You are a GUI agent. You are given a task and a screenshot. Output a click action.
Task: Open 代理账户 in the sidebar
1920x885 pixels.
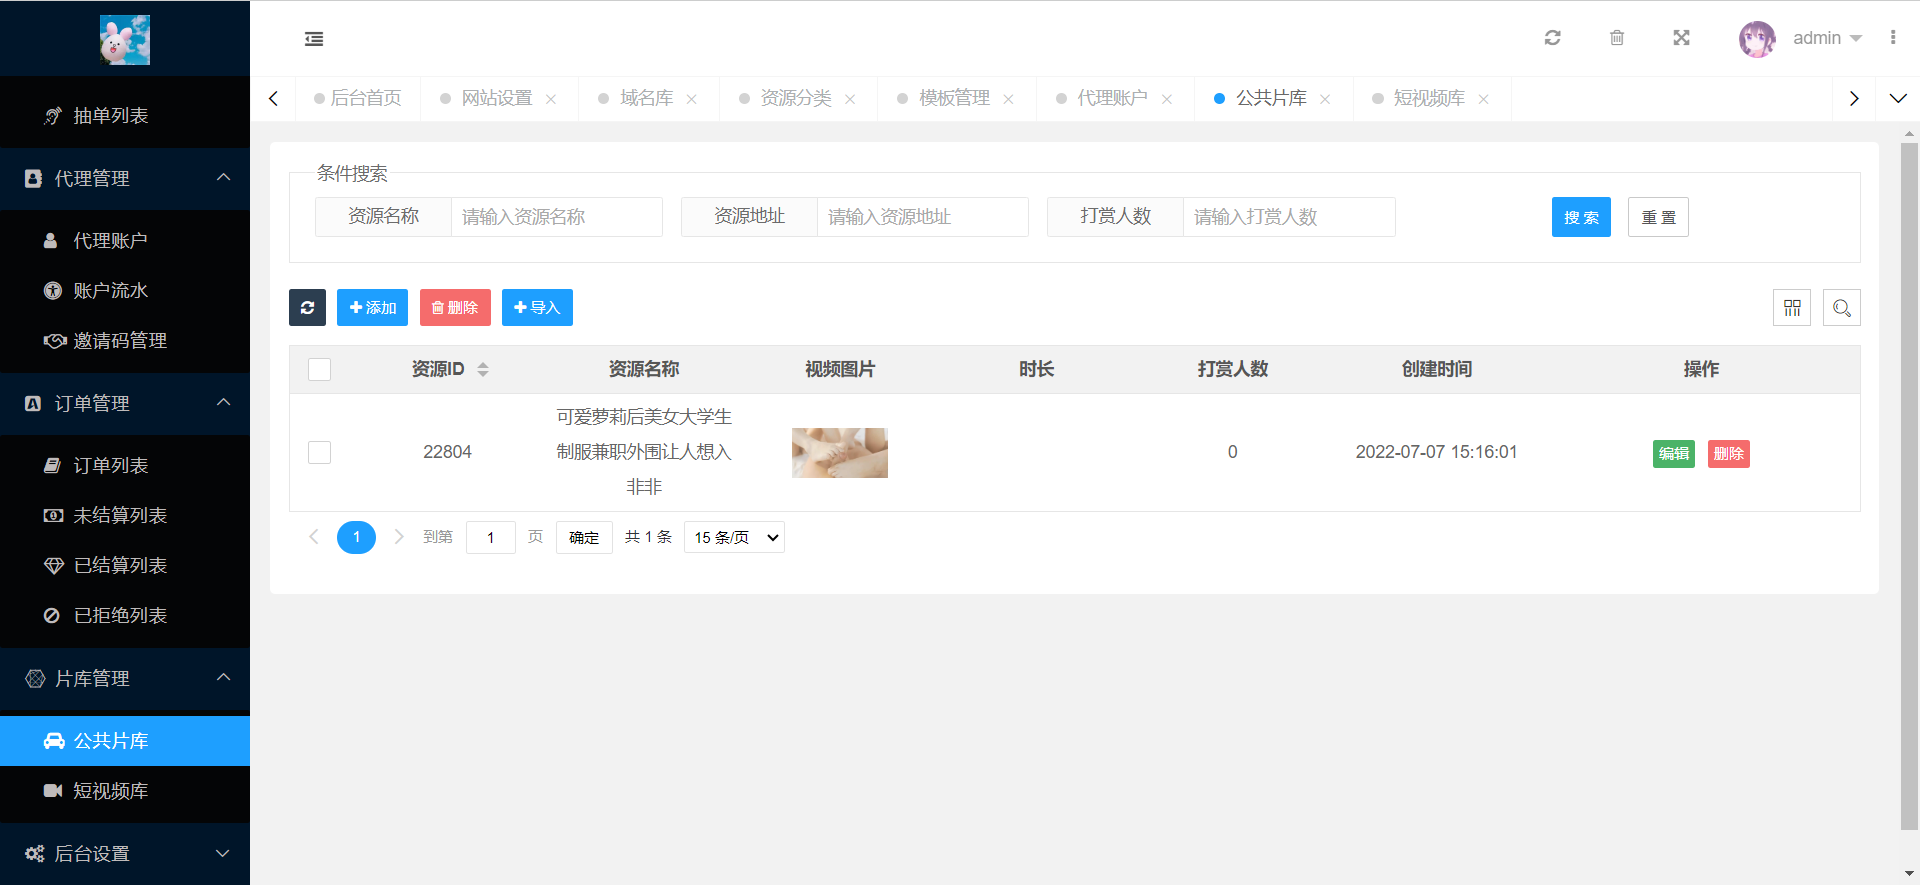125,241
